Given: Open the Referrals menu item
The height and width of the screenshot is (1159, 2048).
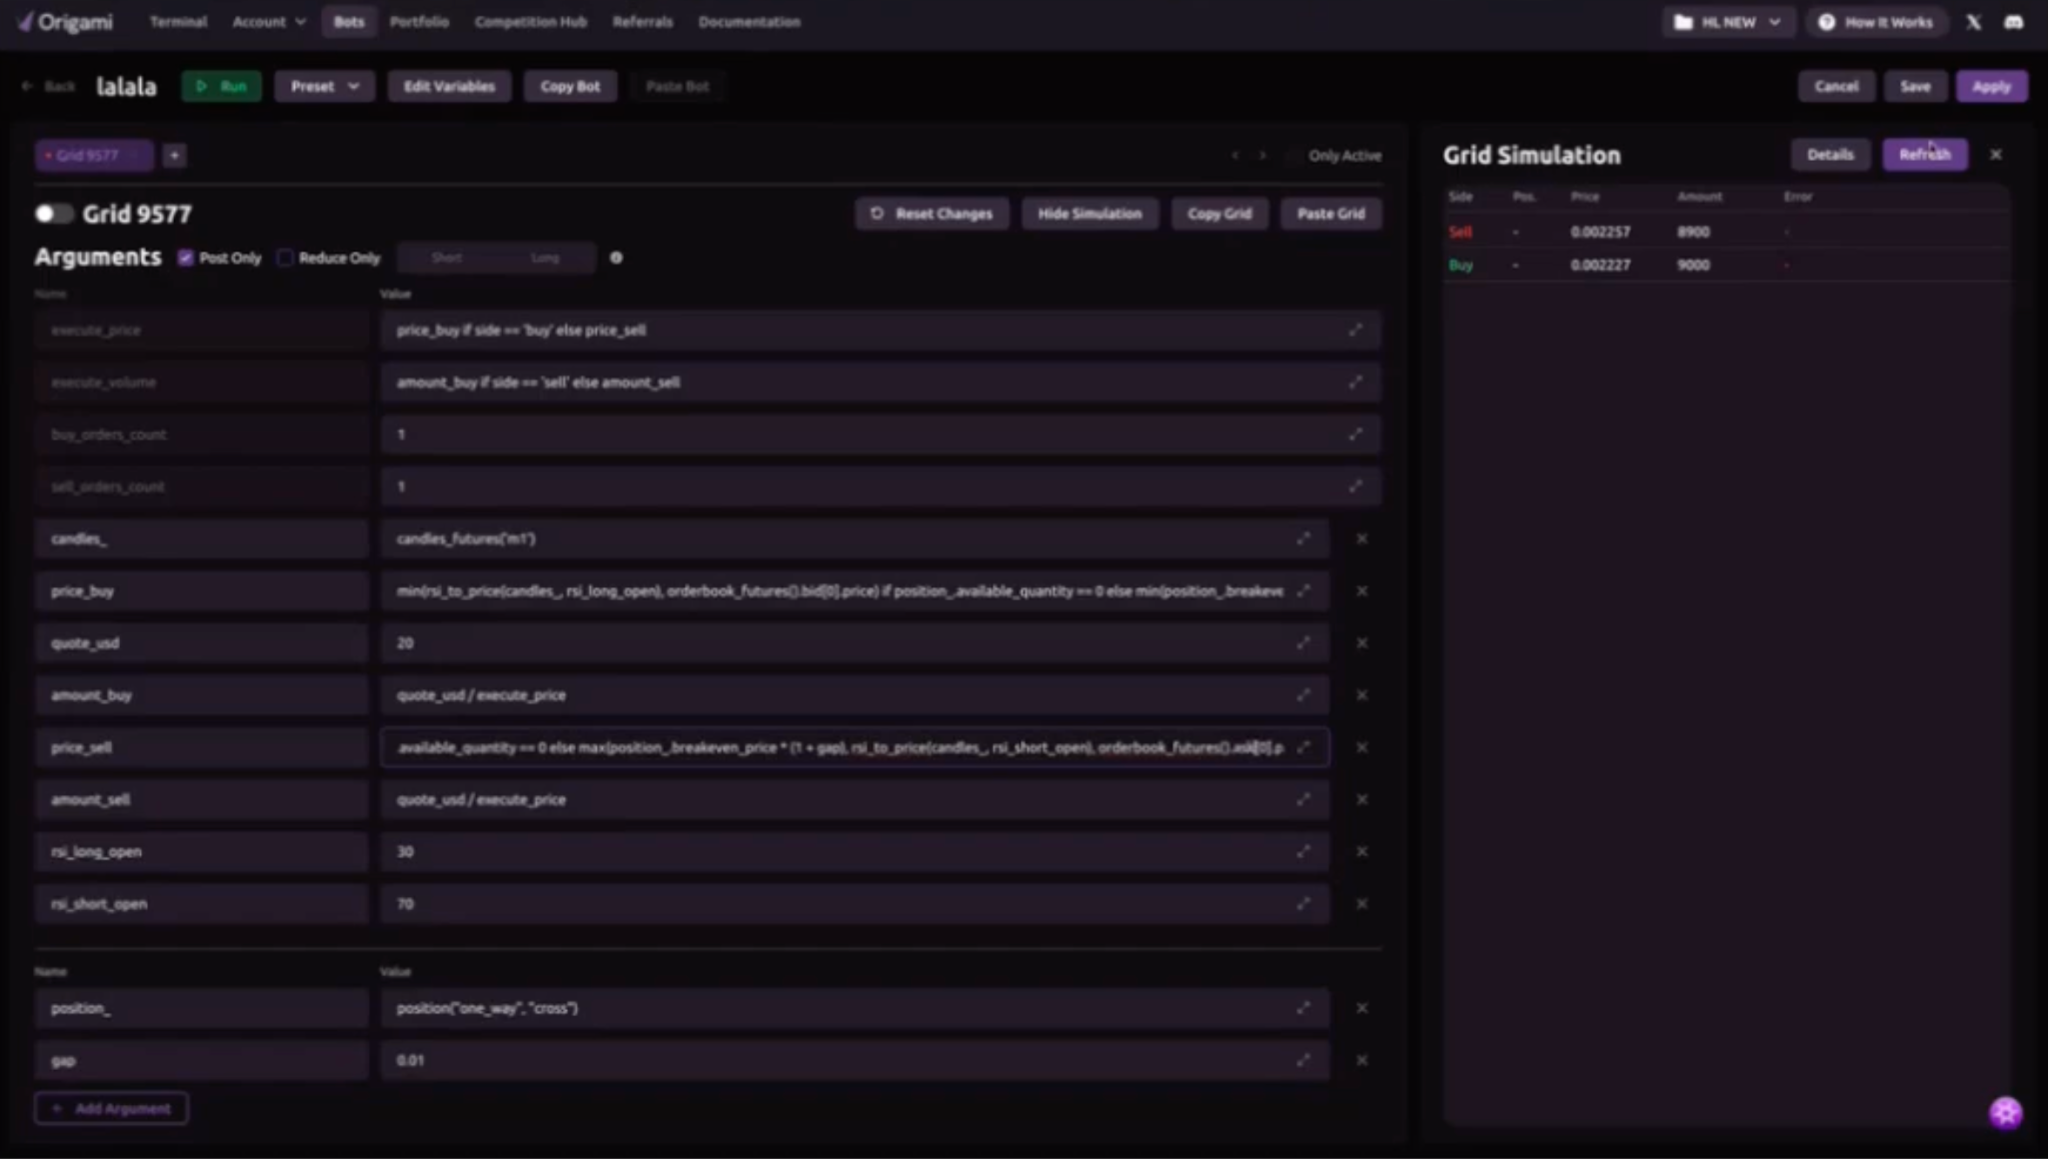Looking at the screenshot, I should pyautogui.click(x=642, y=22).
